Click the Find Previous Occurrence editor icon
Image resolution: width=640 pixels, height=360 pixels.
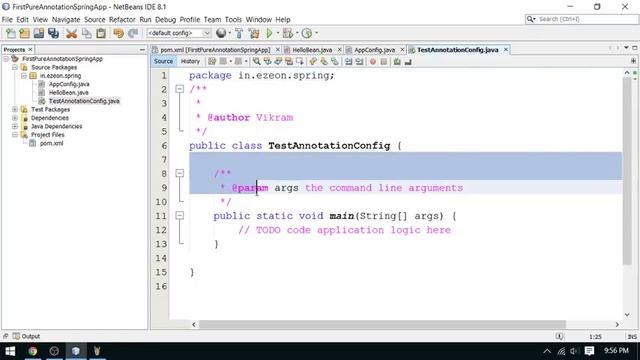[267, 62]
